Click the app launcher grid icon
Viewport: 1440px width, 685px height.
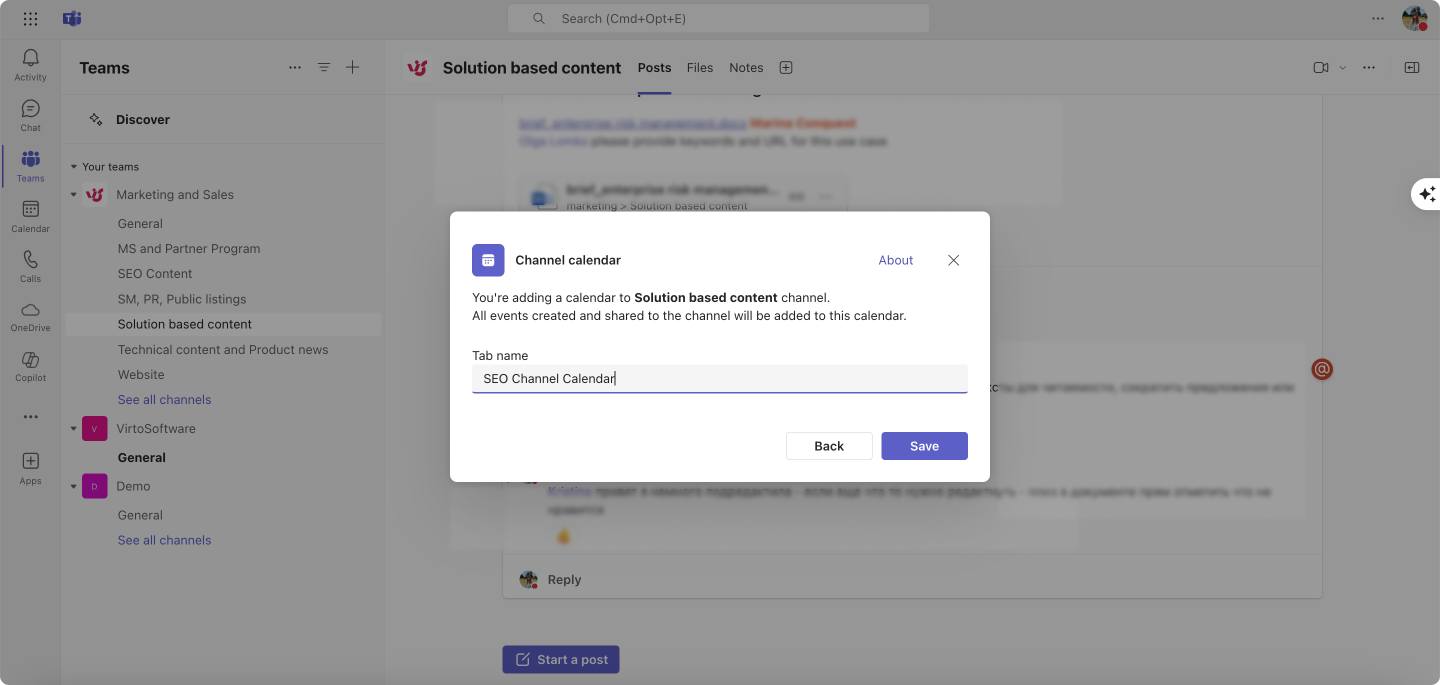[x=30, y=18]
